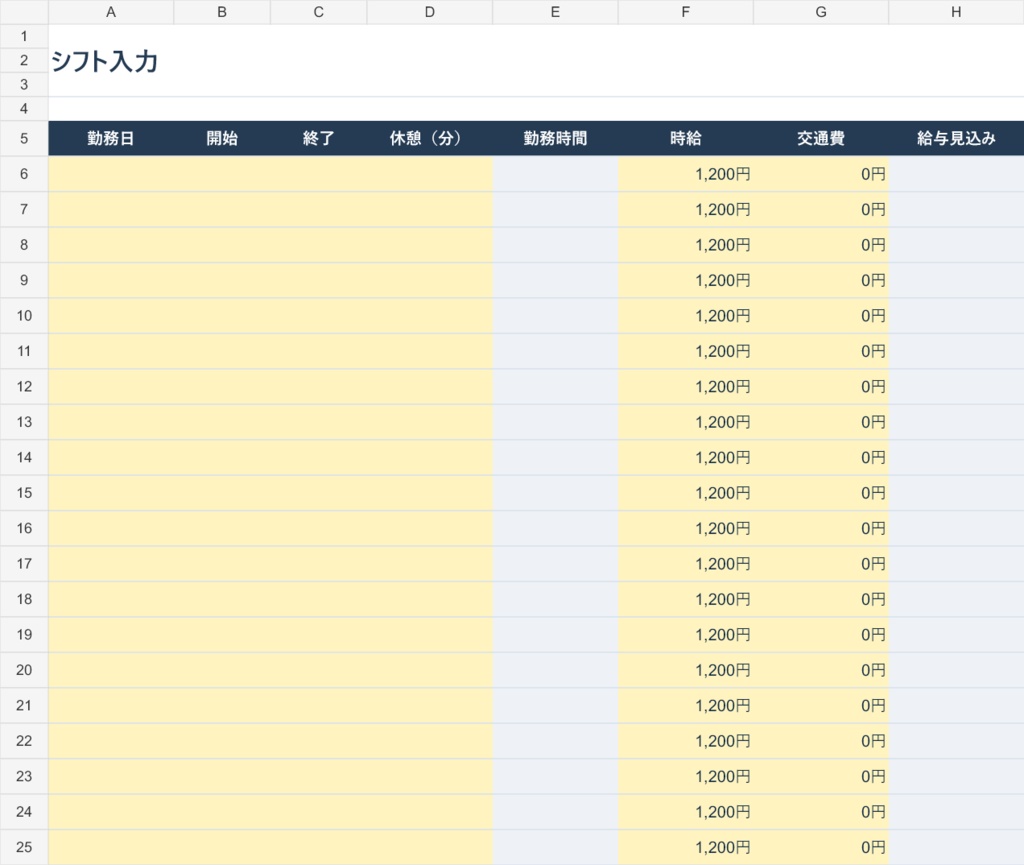This screenshot has height=865, width=1024.
Task: Click the 勤務時間 header cell
Action: pyautogui.click(x=555, y=138)
